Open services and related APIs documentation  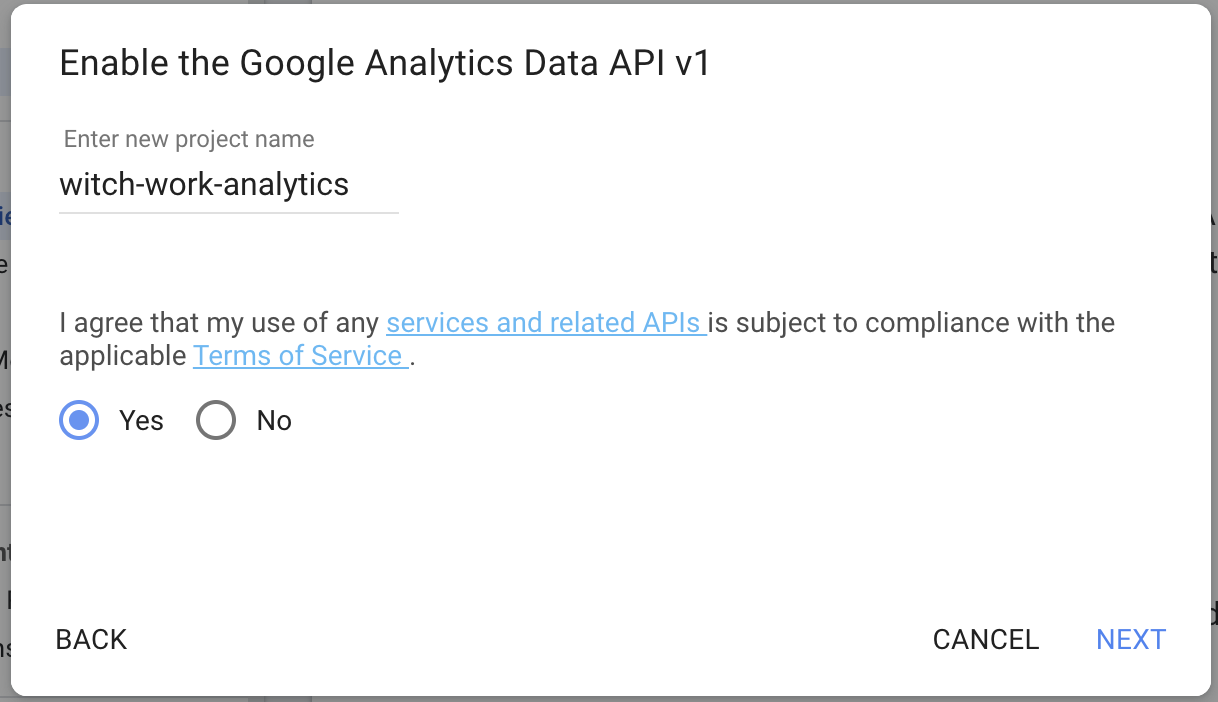[545, 322]
